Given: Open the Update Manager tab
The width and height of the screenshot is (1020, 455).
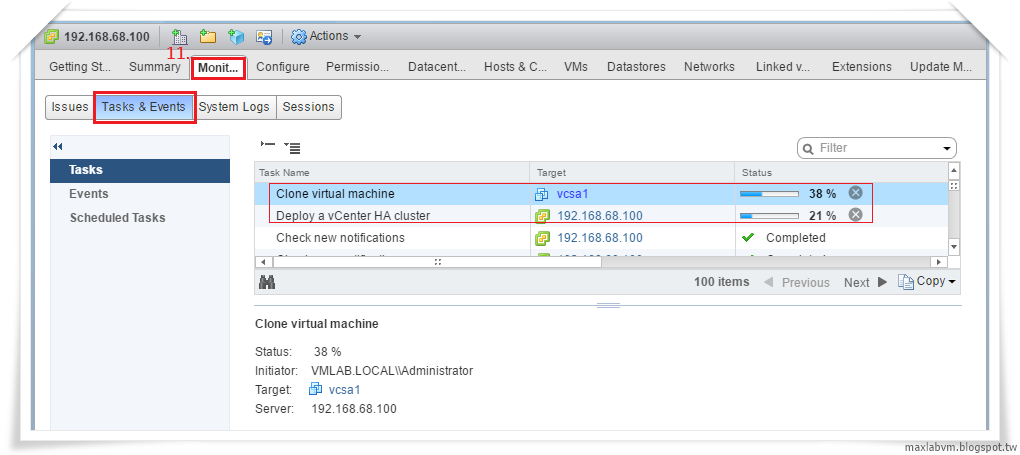Looking at the screenshot, I should pyautogui.click(x=940, y=66).
